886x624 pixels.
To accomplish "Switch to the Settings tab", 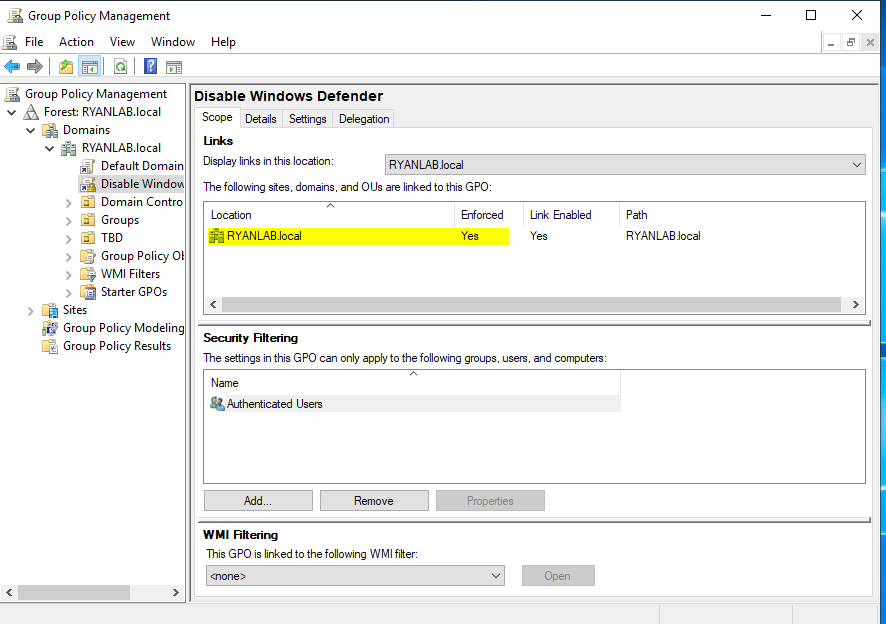I will (x=307, y=118).
